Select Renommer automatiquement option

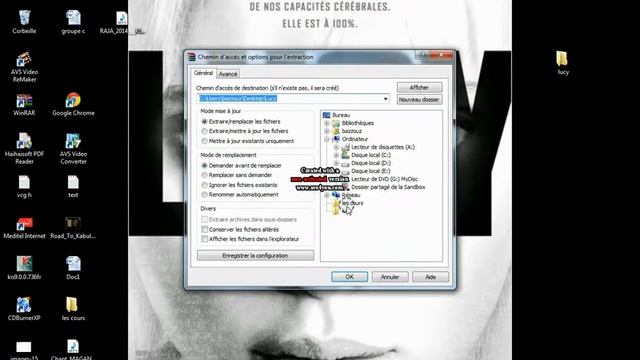(x=240, y=195)
